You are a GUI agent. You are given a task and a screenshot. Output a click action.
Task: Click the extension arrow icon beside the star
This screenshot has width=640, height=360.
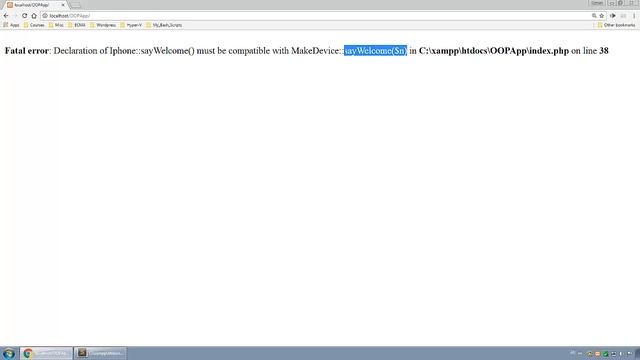pyautogui.click(x=613, y=16)
